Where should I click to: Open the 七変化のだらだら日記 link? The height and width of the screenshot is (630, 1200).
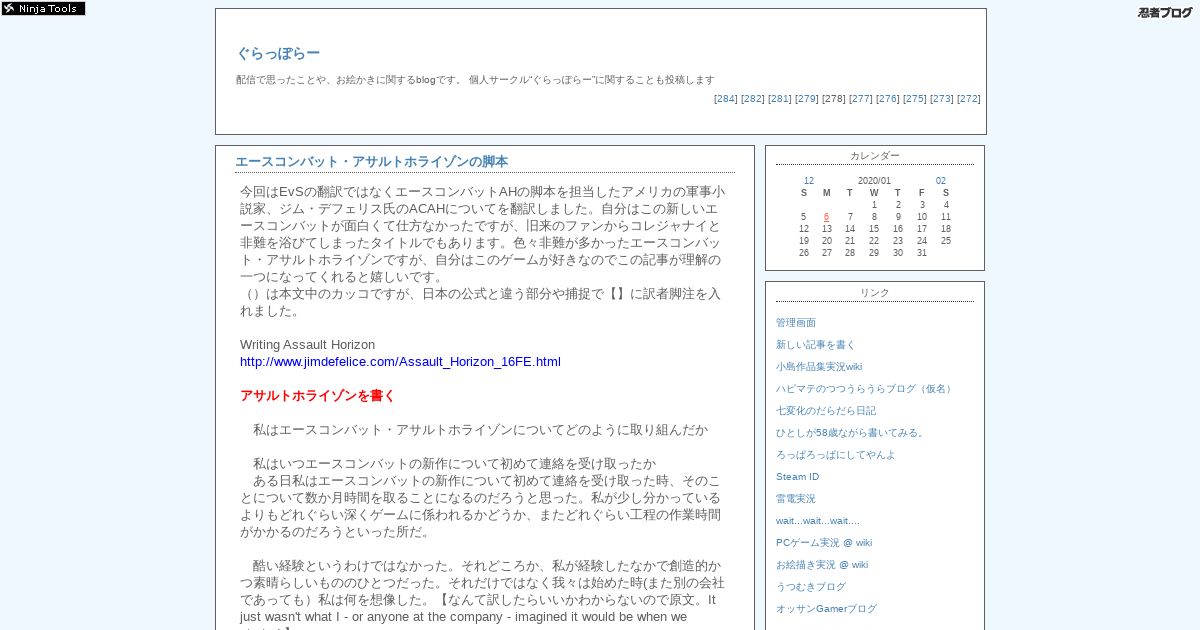pos(826,411)
